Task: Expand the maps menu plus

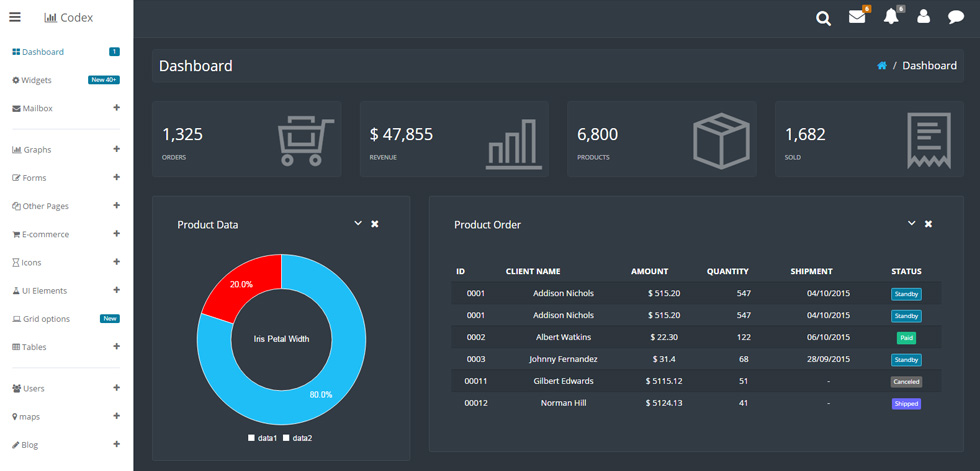Action: (x=116, y=415)
